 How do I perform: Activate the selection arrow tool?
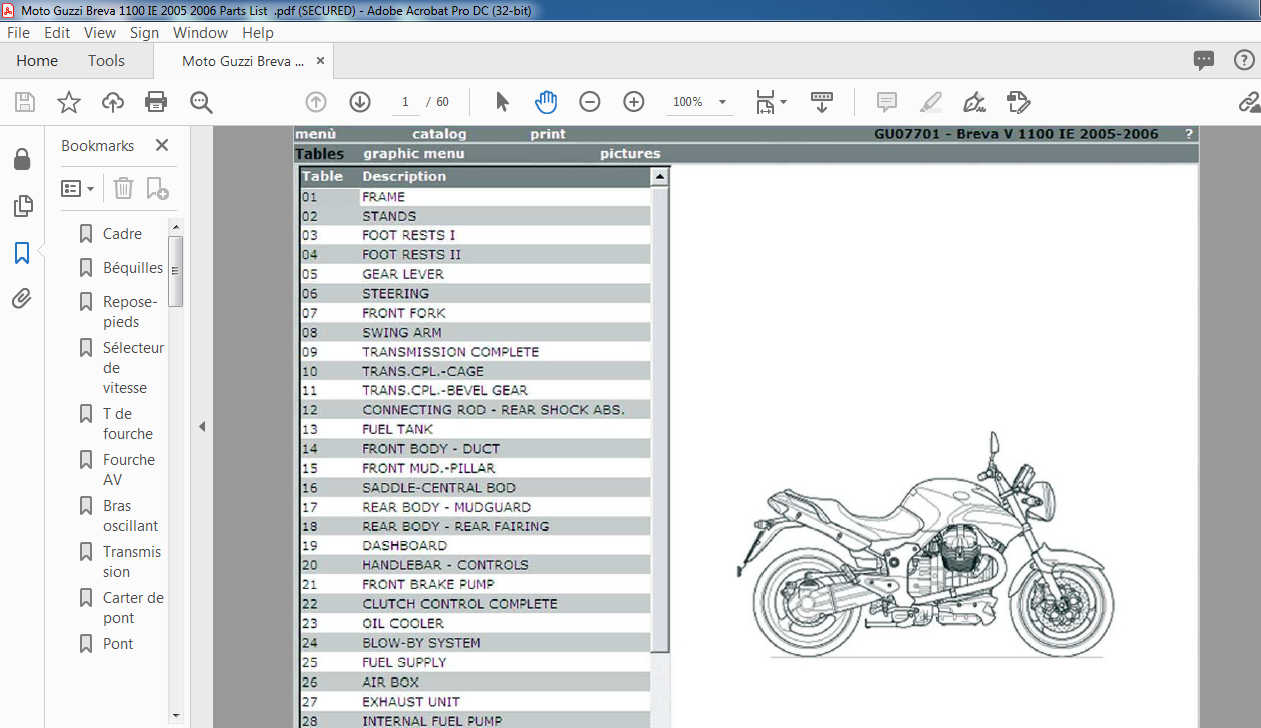tap(502, 102)
